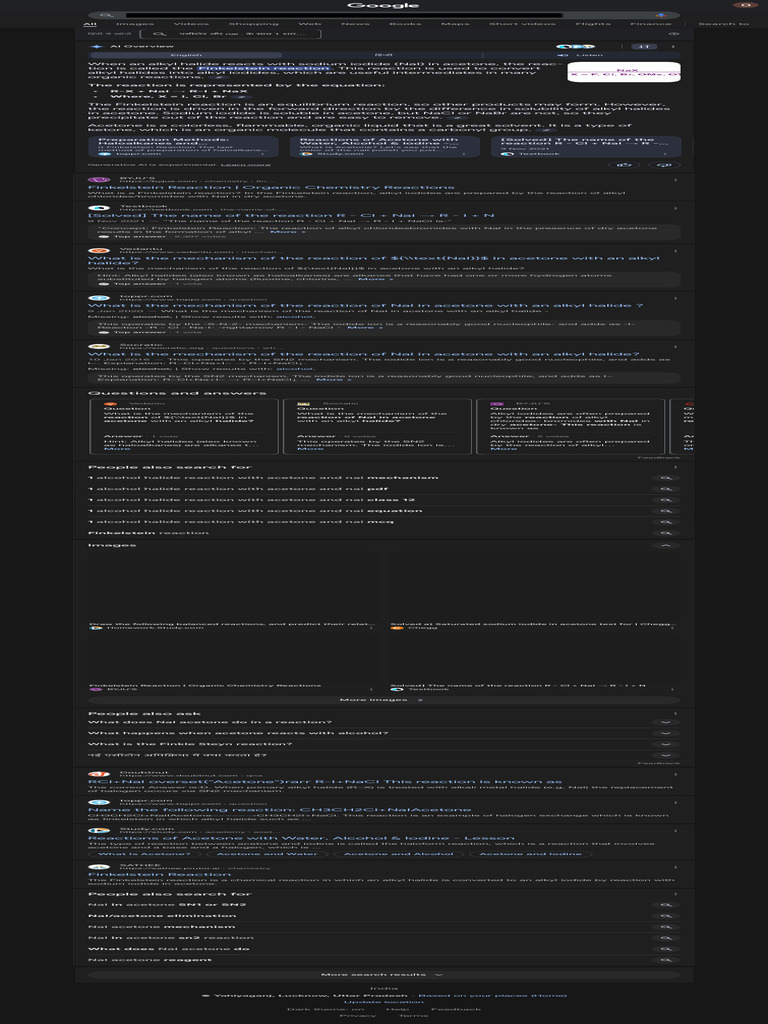Image resolution: width=768 pixels, height=1024 pixels.
Task: Expand 'More search results'
Action: tap(383, 974)
